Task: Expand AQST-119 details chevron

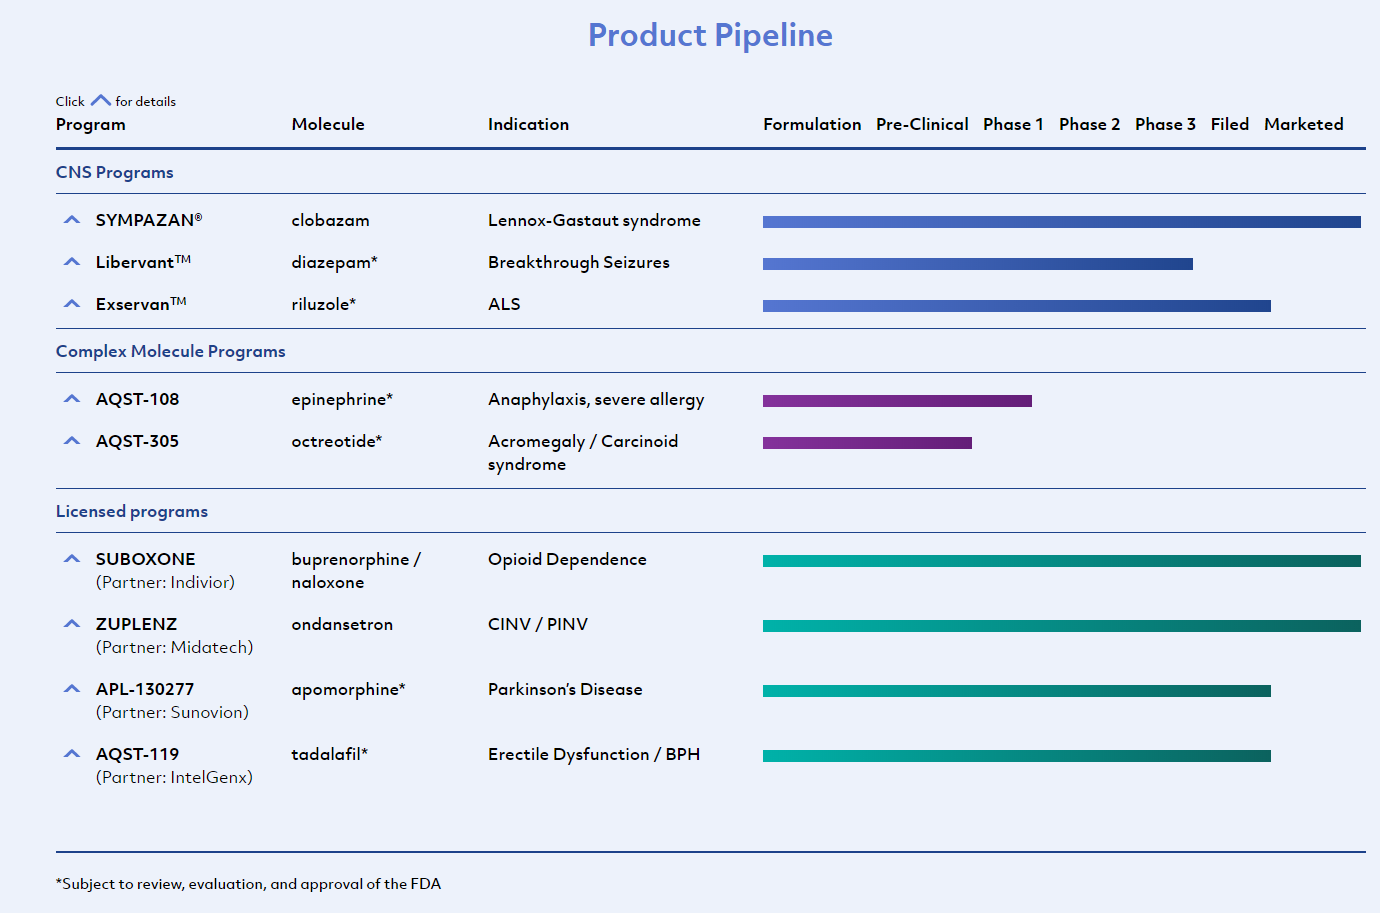Action: 72,754
